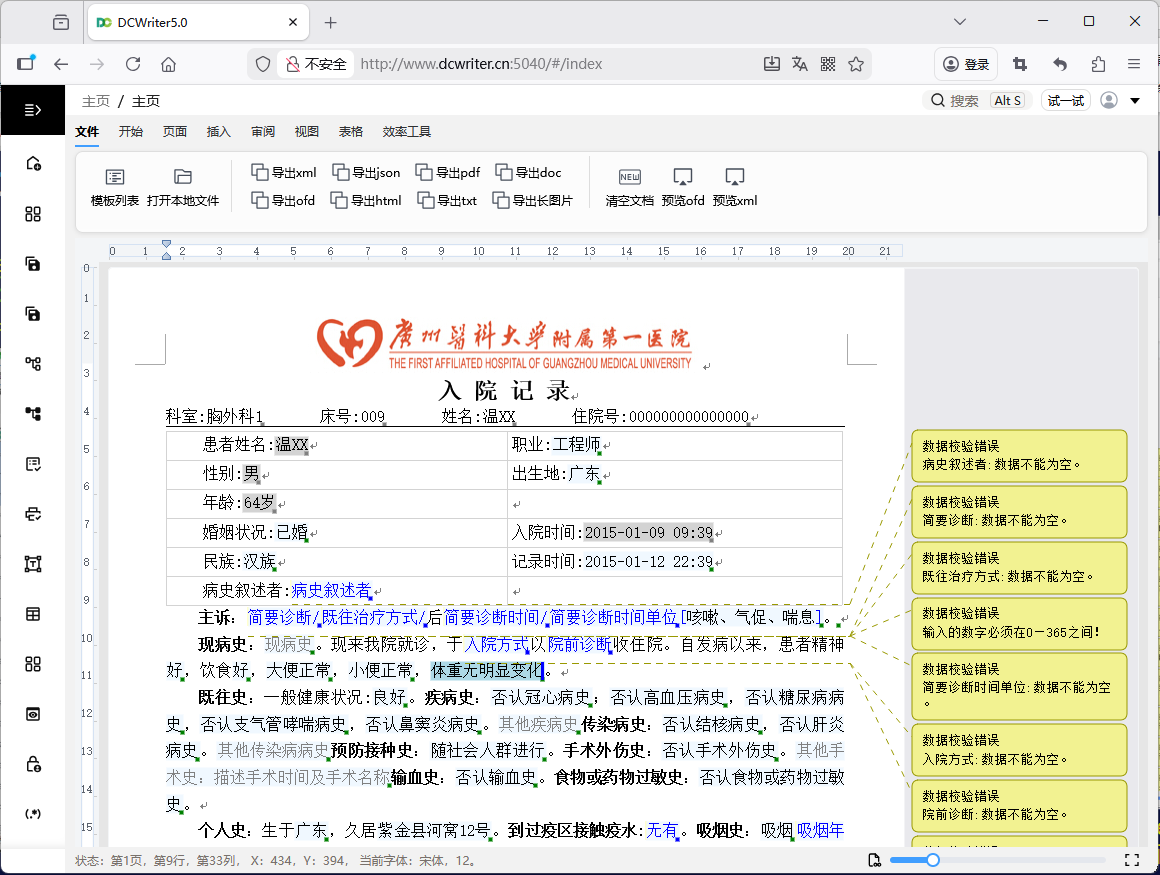1160x875 pixels.
Task: Switch to the 开始 ribbon tab
Action: [x=130, y=131]
